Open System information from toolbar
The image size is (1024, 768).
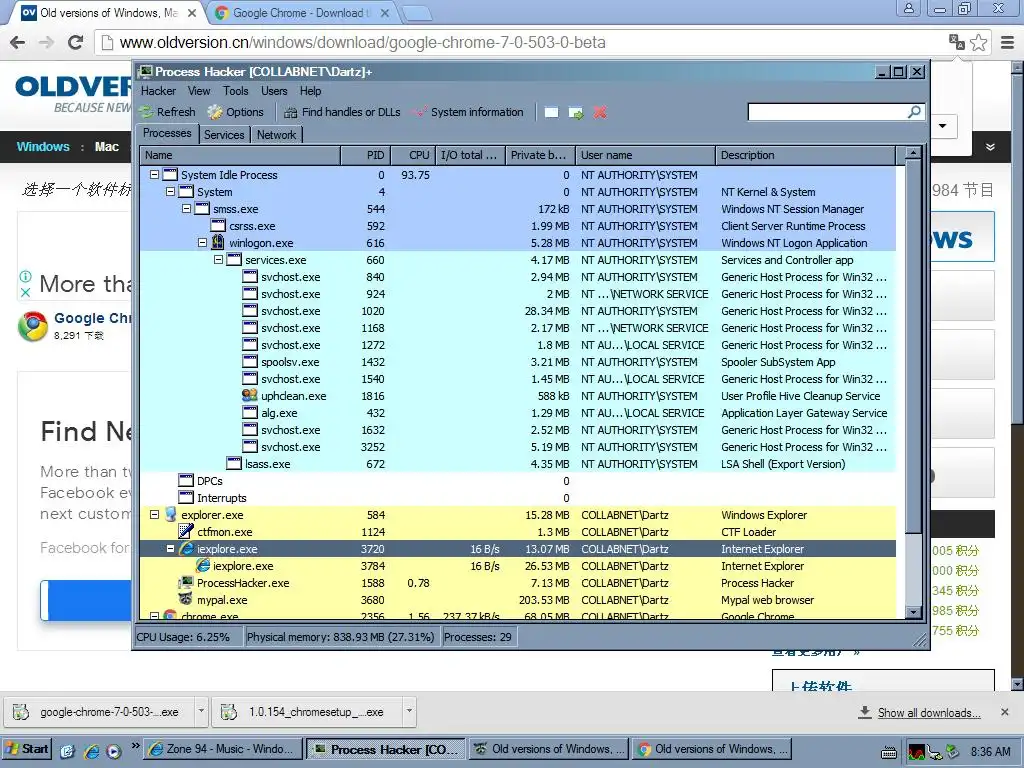point(469,112)
